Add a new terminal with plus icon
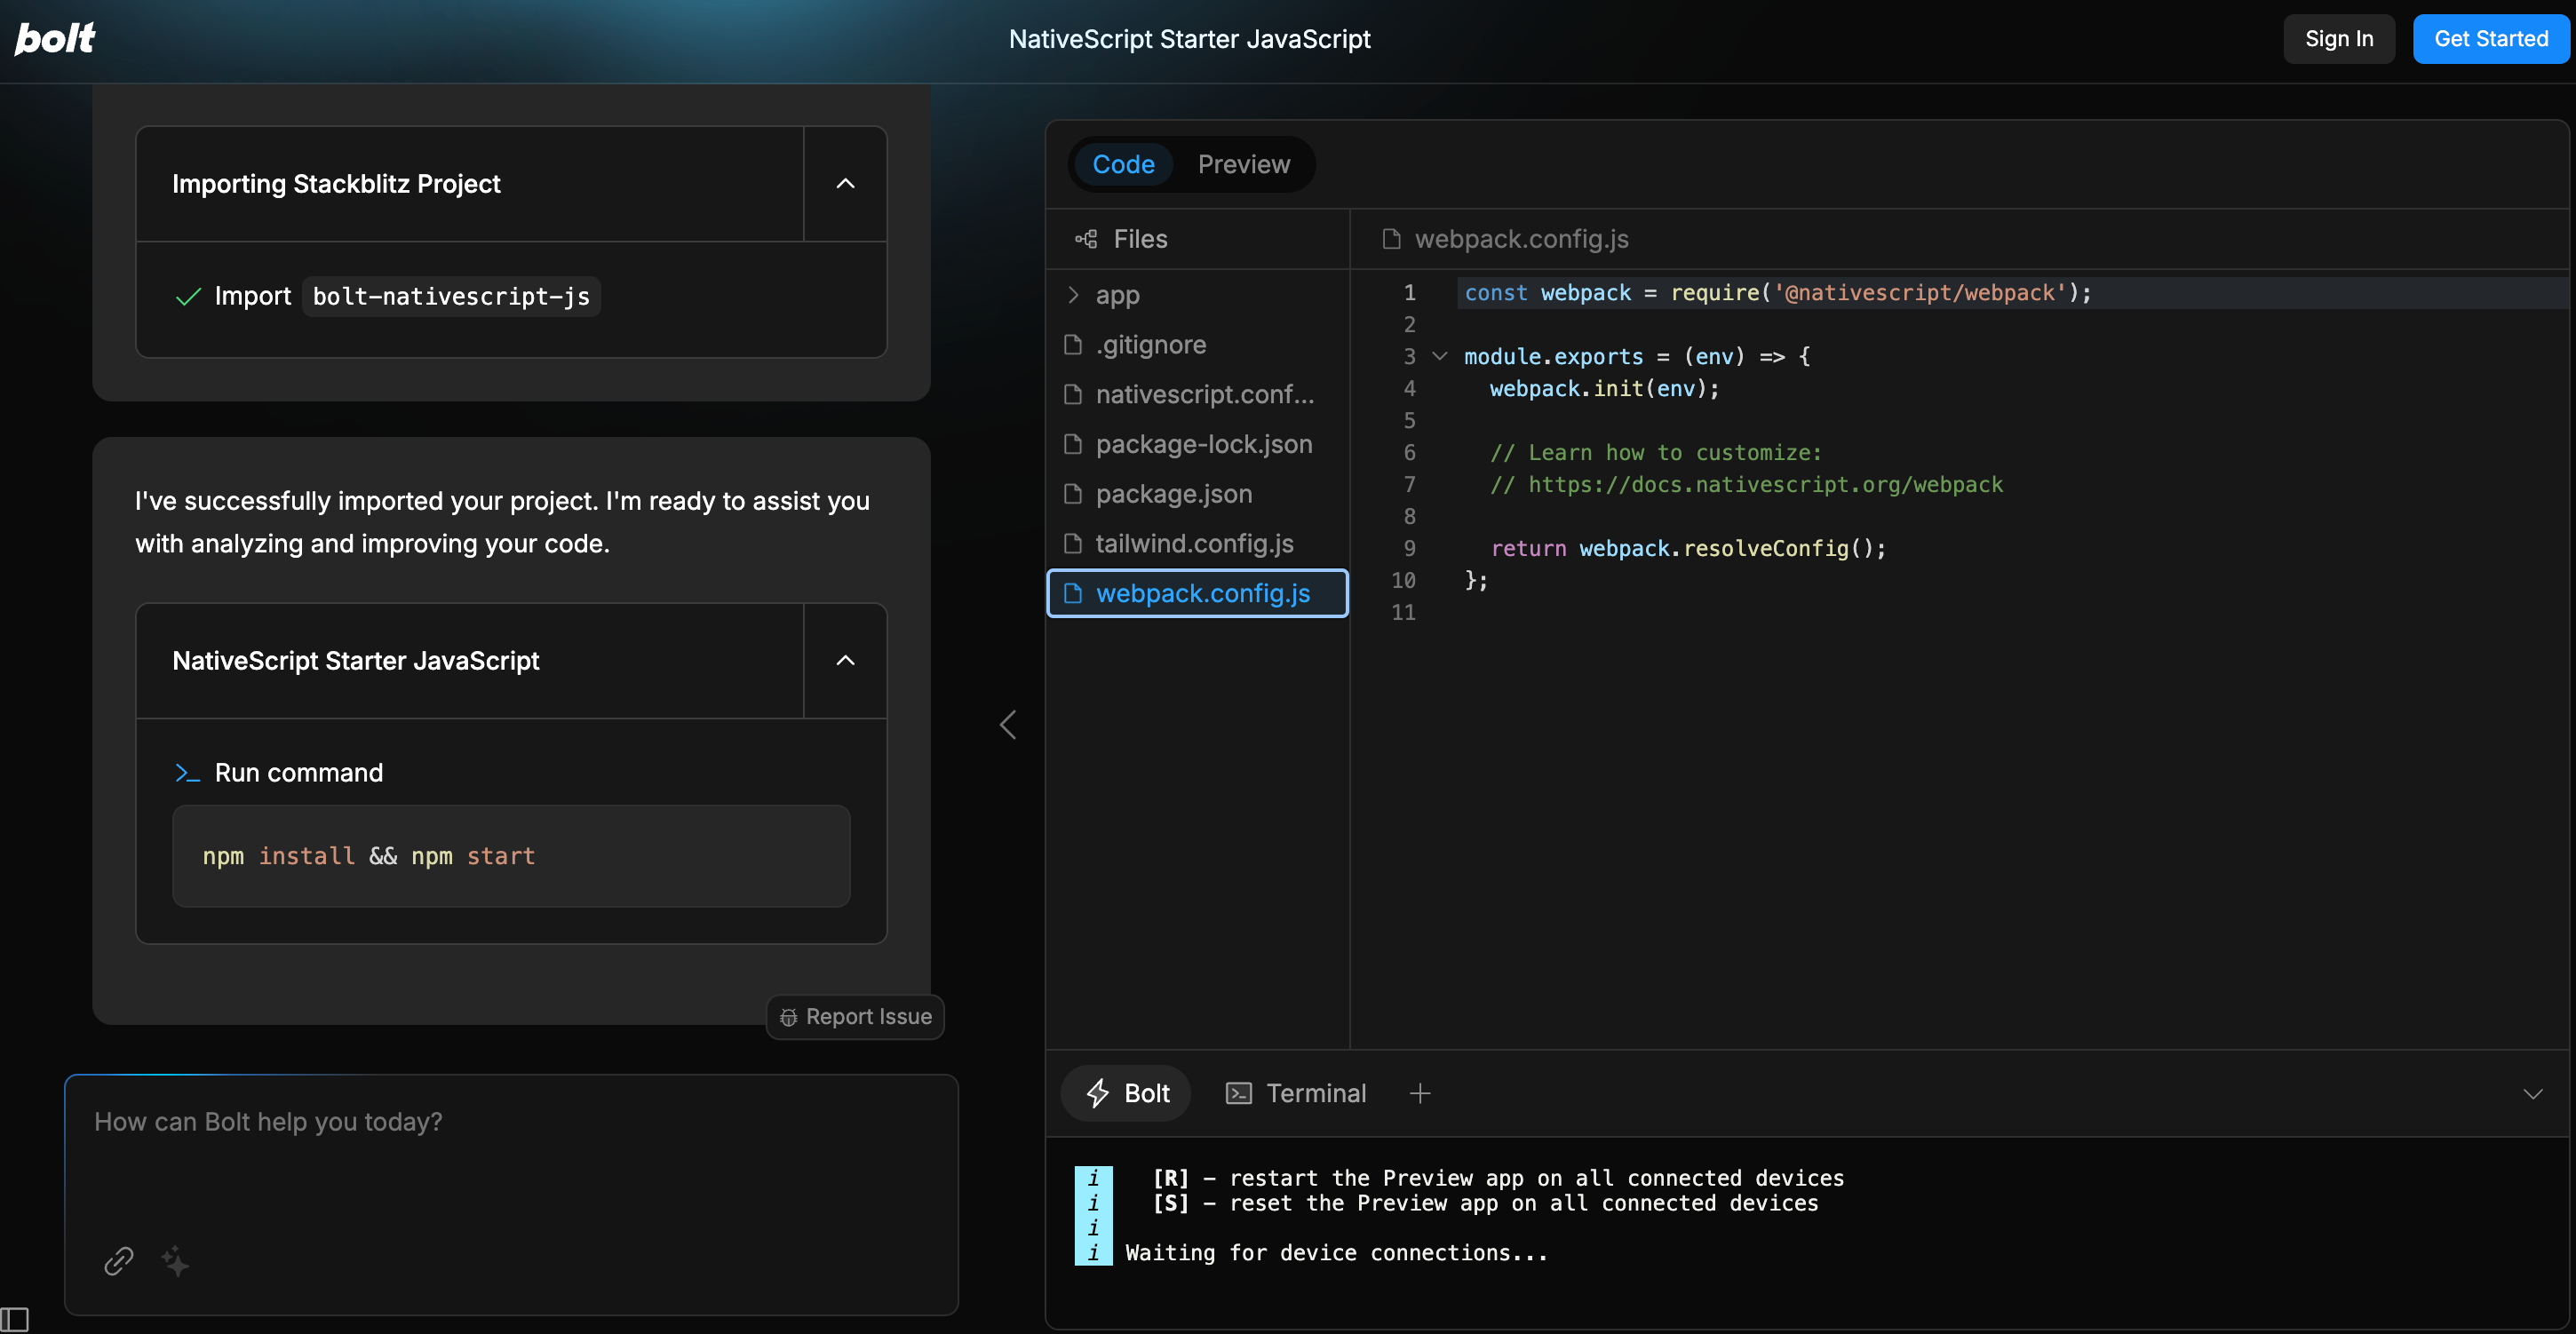The height and width of the screenshot is (1334, 2576). (1420, 1093)
